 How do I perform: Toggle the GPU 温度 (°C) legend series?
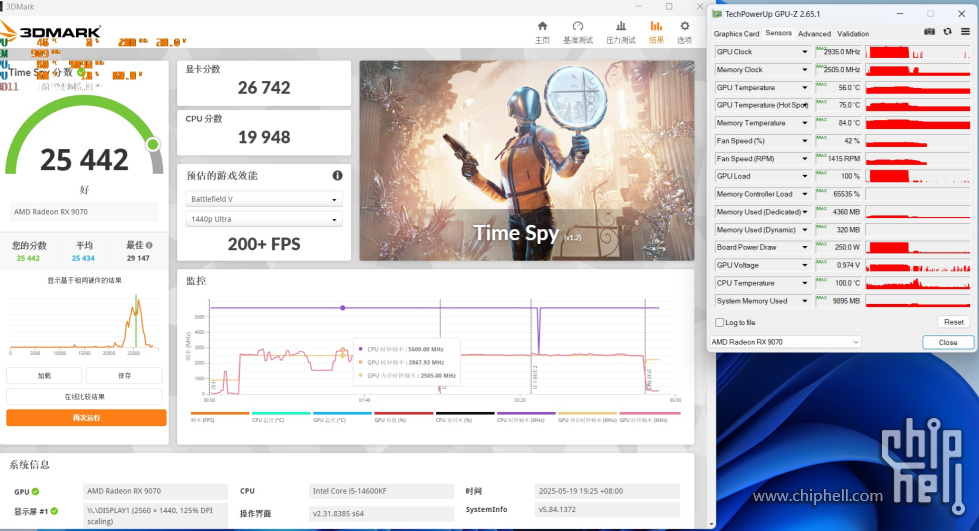[342, 417]
